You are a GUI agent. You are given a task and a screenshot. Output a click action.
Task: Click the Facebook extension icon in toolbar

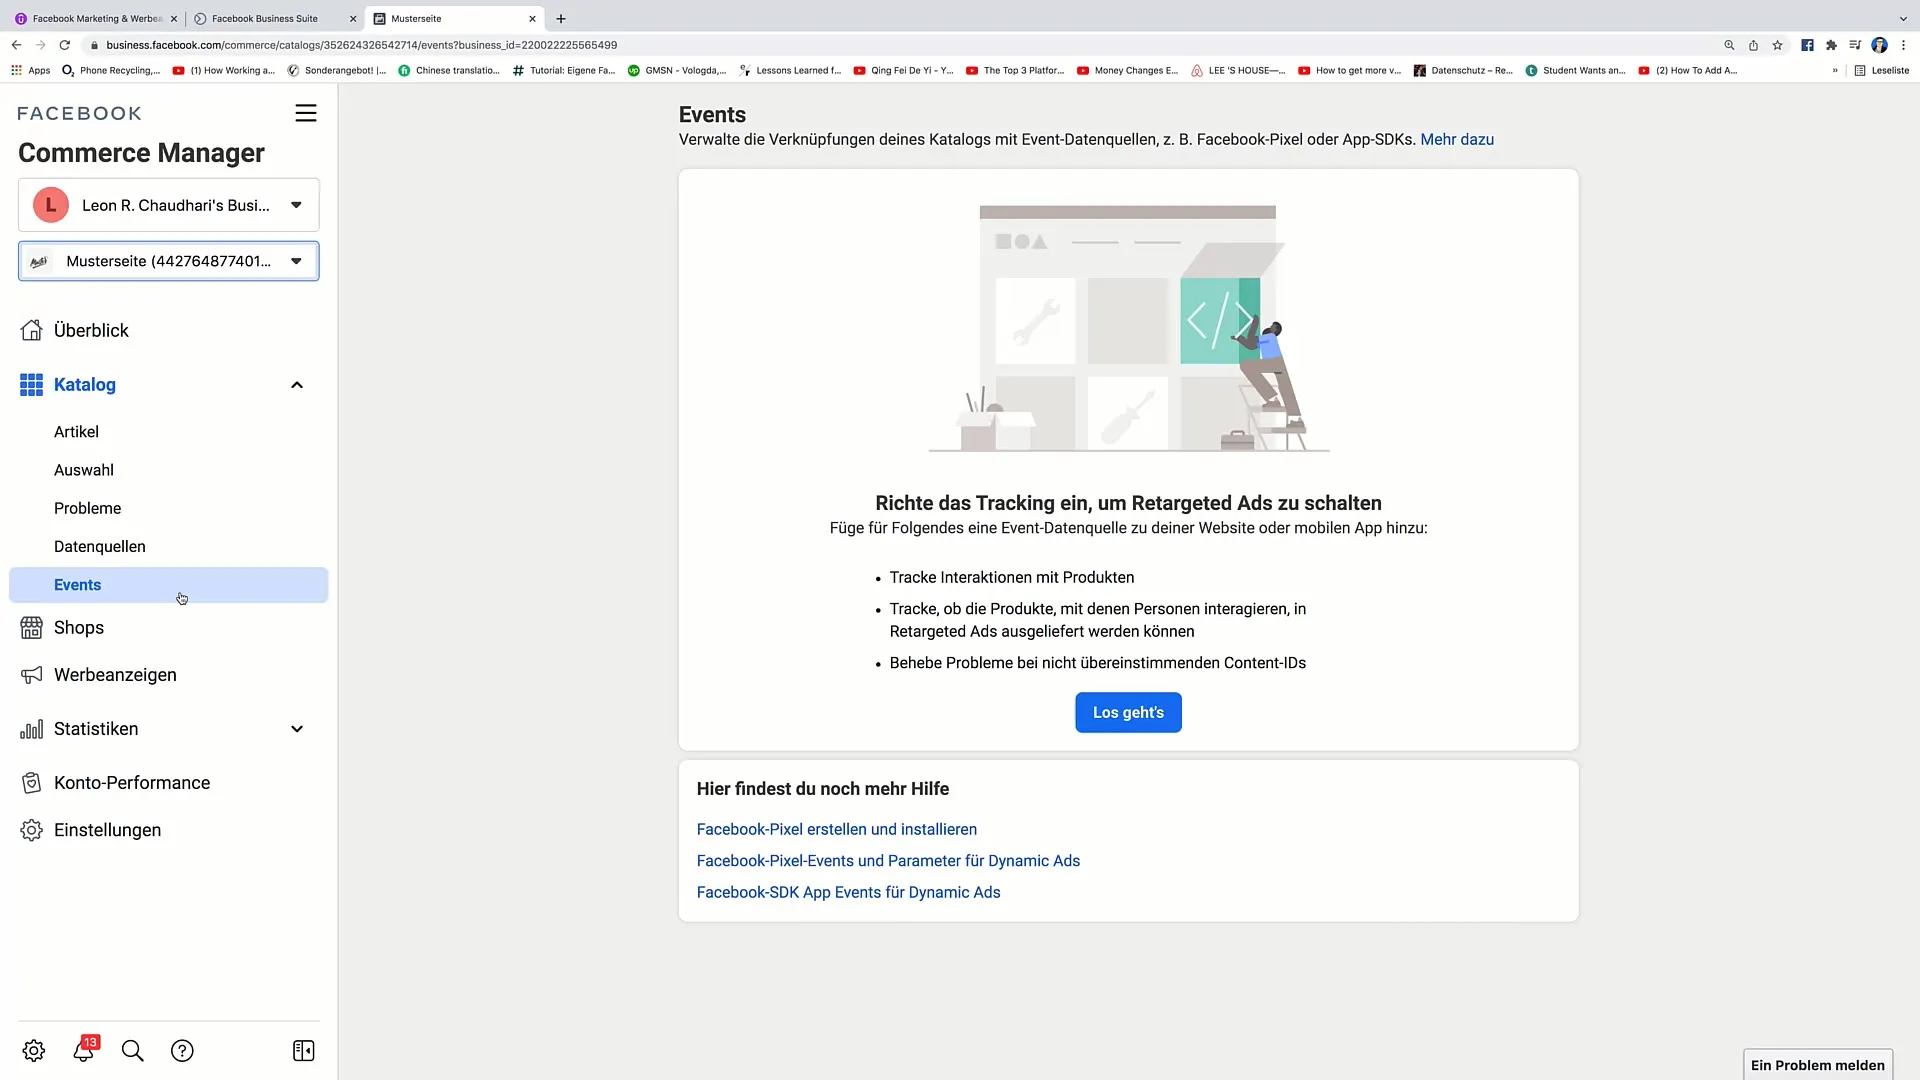pos(1807,45)
